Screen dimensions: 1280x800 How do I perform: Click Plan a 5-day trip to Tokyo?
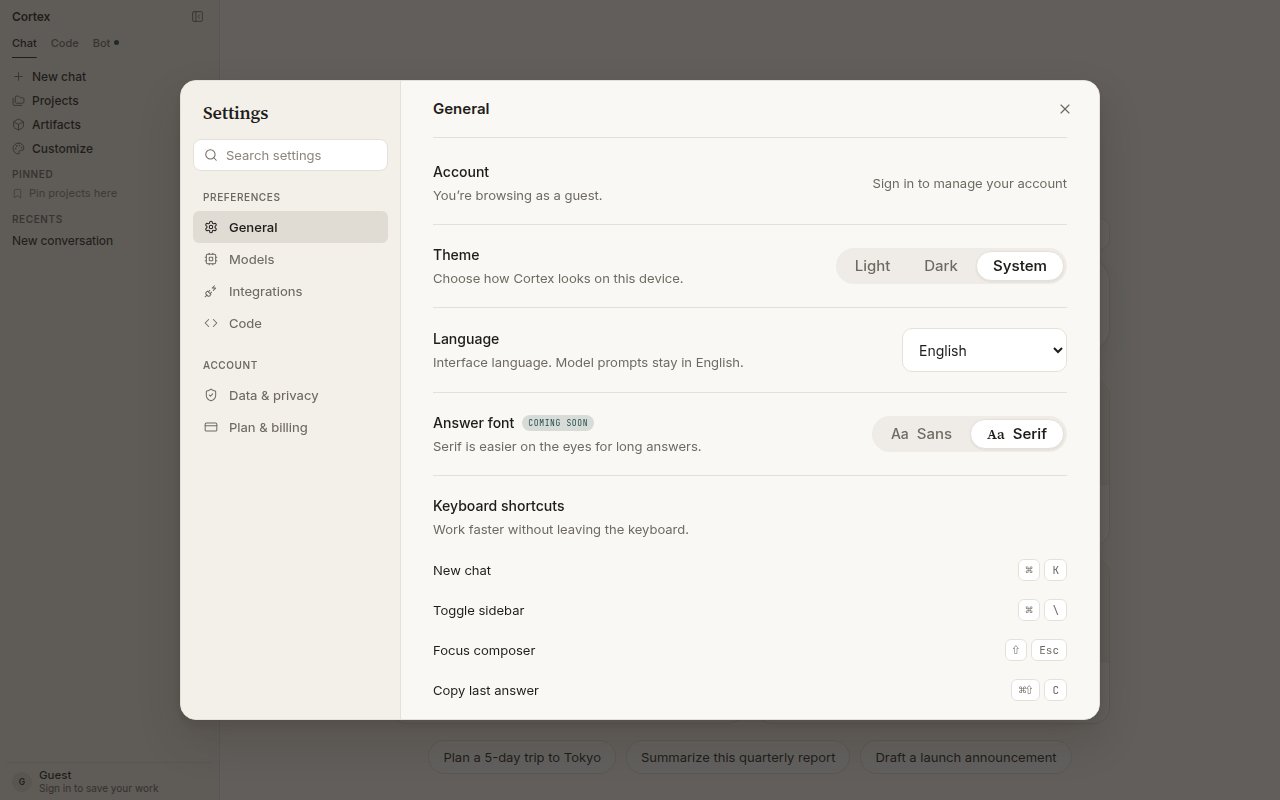[522, 757]
